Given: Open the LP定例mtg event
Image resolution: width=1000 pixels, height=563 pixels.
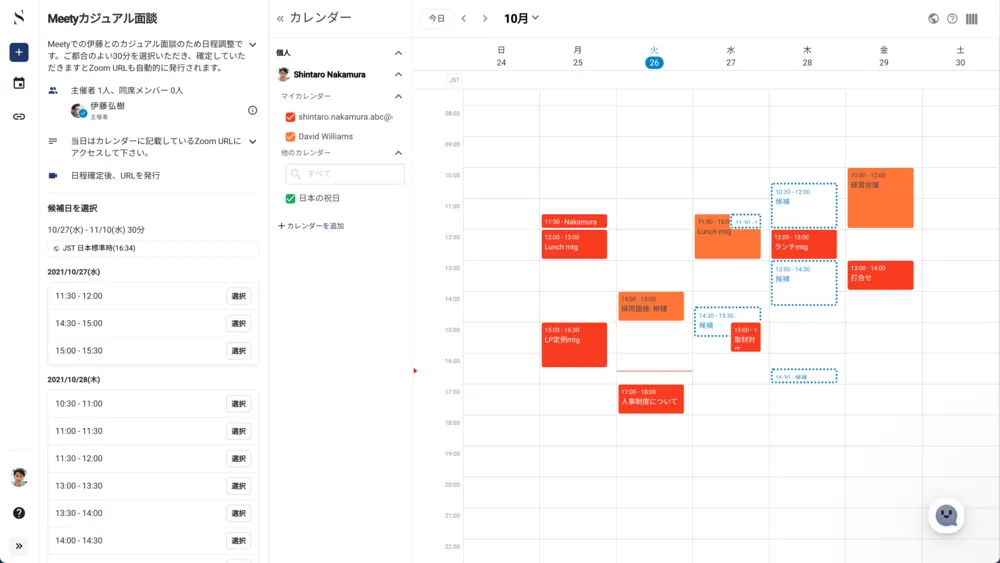Looking at the screenshot, I should pyautogui.click(x=574, y=345).
